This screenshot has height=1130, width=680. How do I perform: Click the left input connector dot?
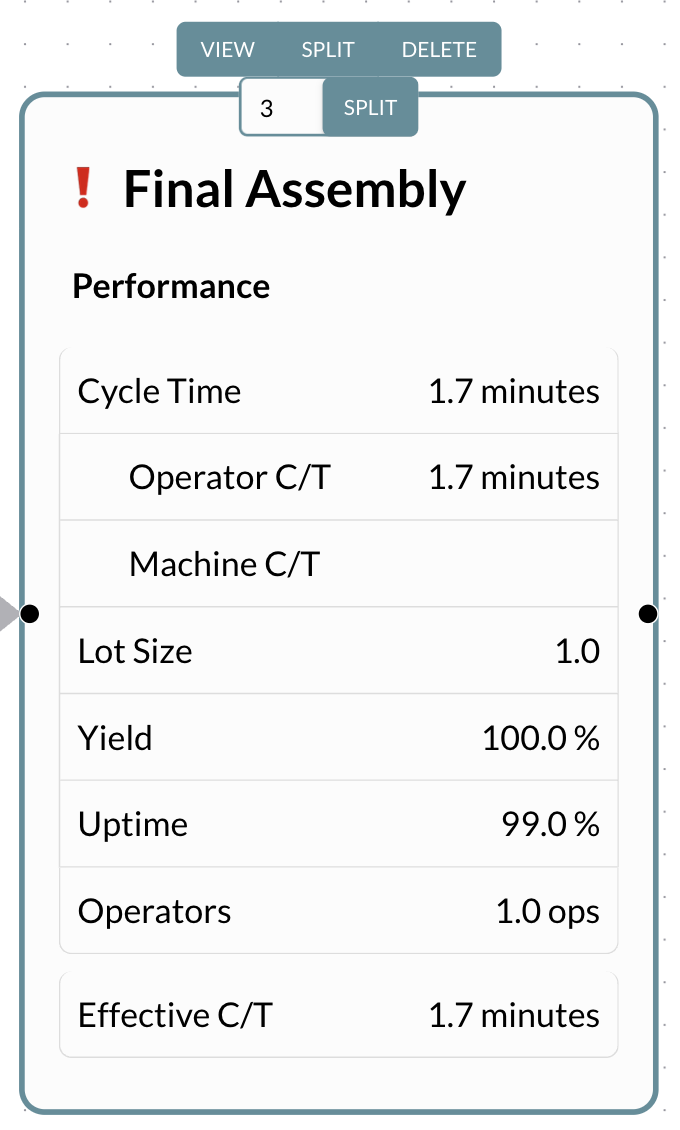coord(30,613)
